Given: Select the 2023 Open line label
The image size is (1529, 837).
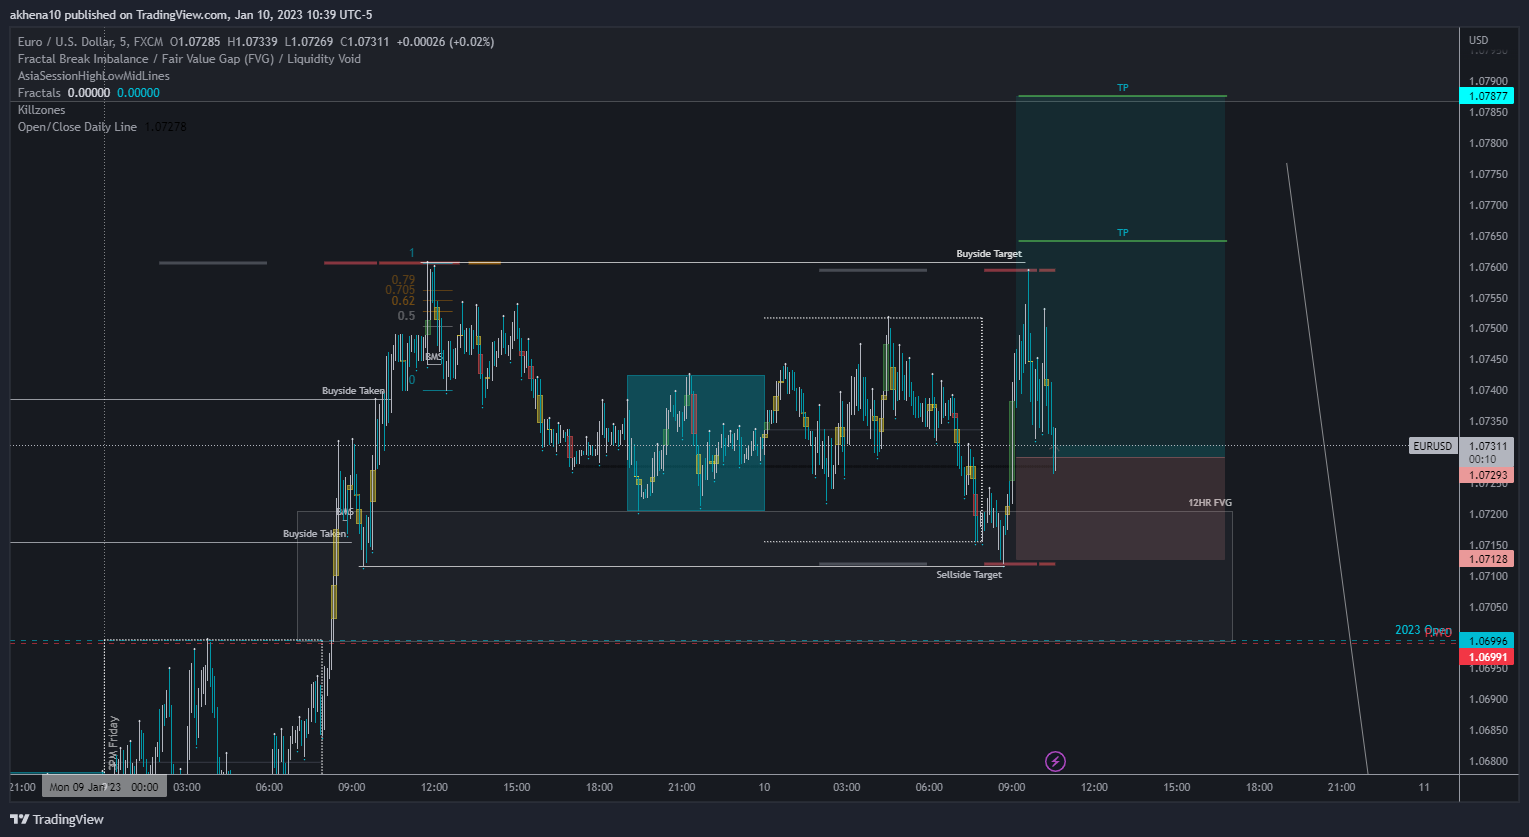Looking at the screenshot, I should [1423, 630].
